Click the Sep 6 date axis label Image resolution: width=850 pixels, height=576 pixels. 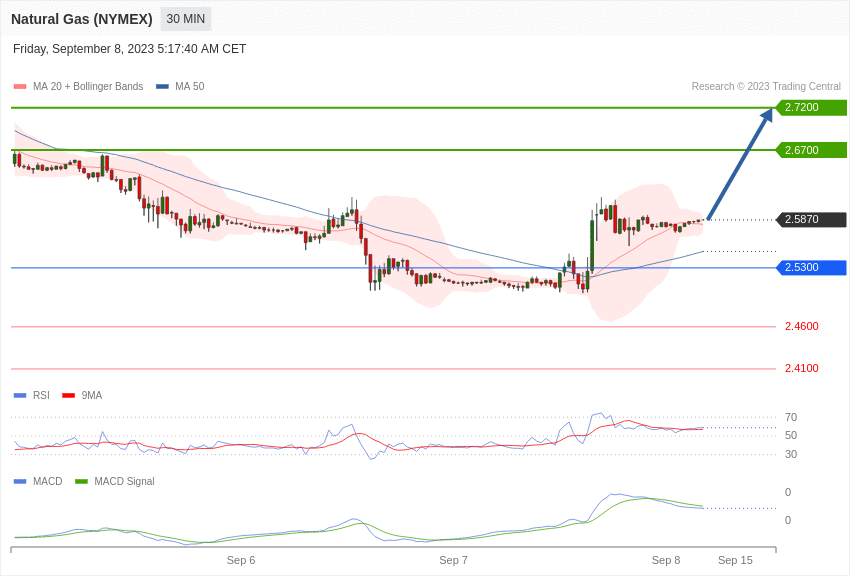[241, 560]
